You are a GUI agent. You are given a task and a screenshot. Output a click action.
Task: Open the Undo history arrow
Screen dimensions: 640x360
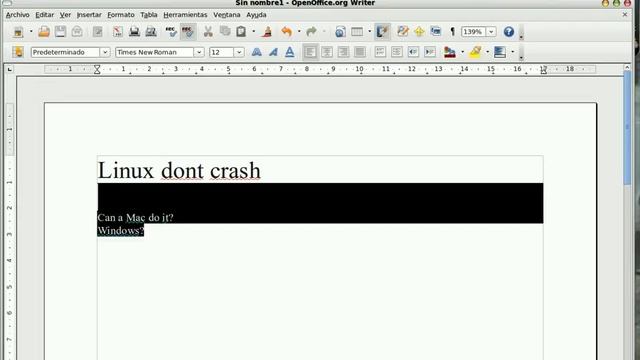[x=299, y=32]
